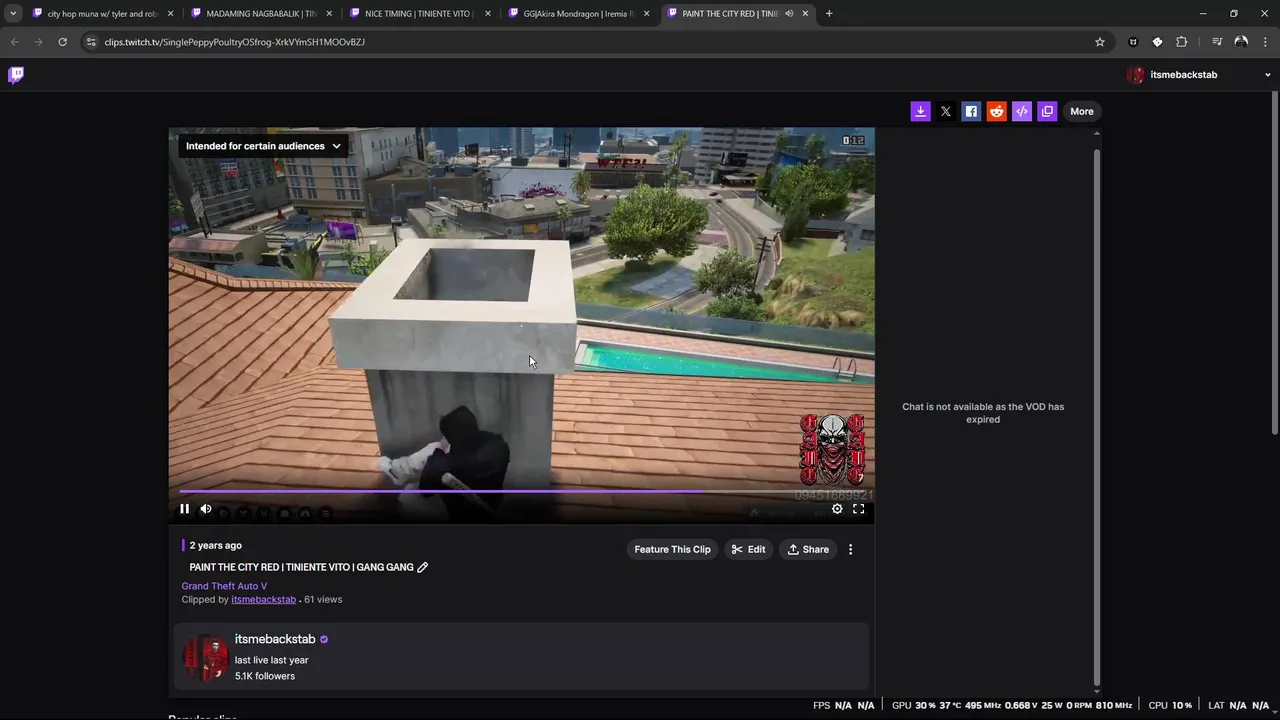Open the clipper link itsmebackstab
The image size is (1280, 720).
[263, 599]
